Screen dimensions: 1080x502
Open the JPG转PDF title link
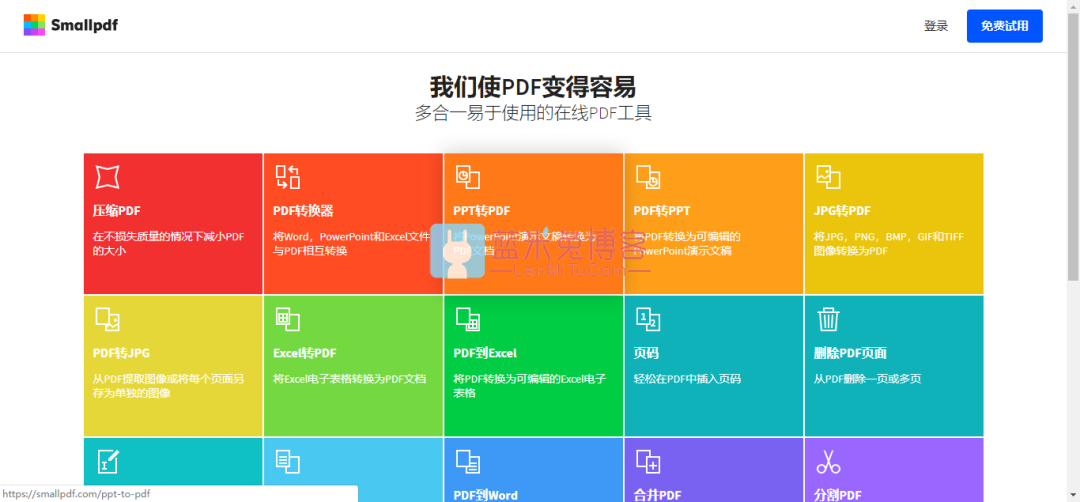[x=842, y=211]
